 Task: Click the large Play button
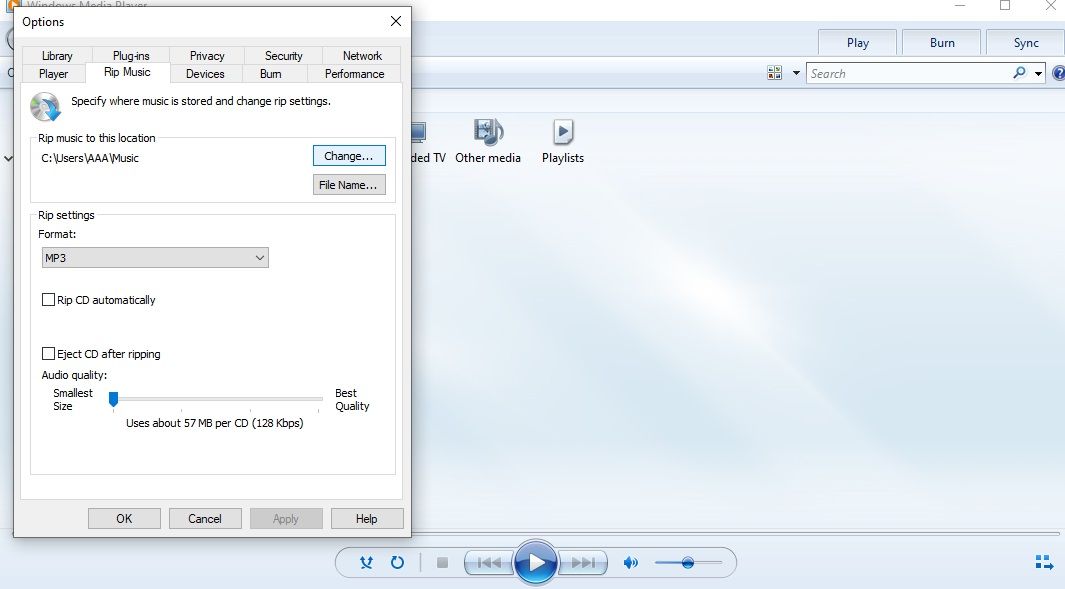coord(536,563)
